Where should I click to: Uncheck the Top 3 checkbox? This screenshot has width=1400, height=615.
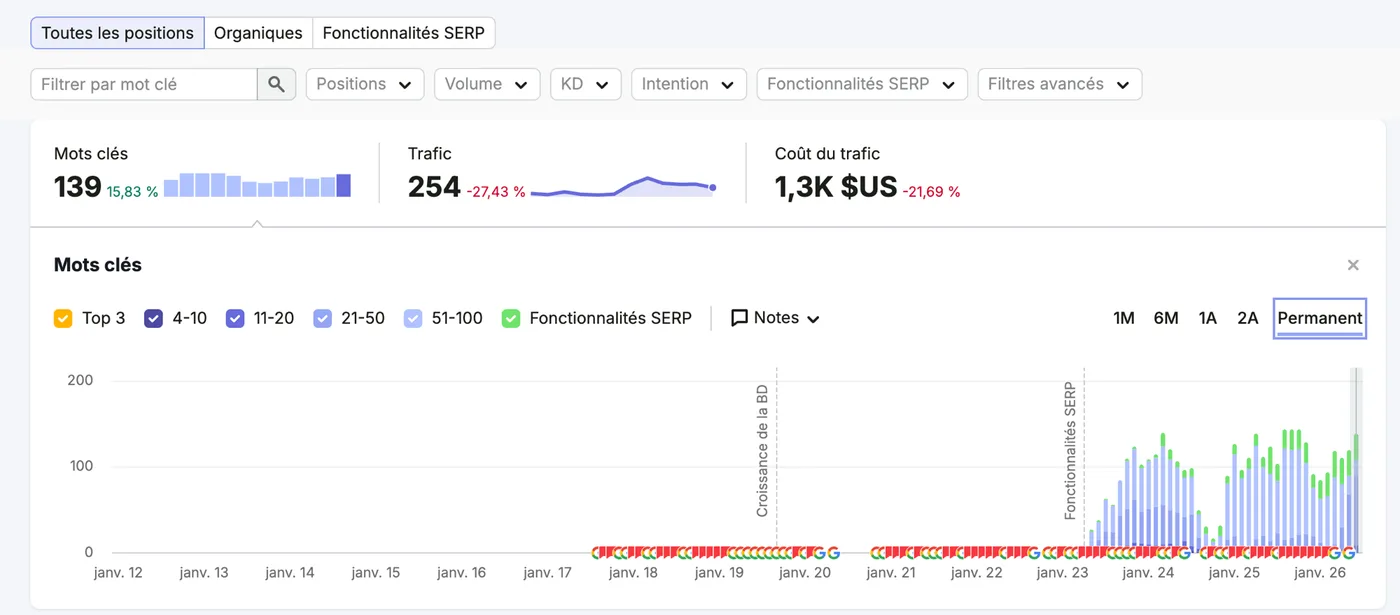point(63,318)
